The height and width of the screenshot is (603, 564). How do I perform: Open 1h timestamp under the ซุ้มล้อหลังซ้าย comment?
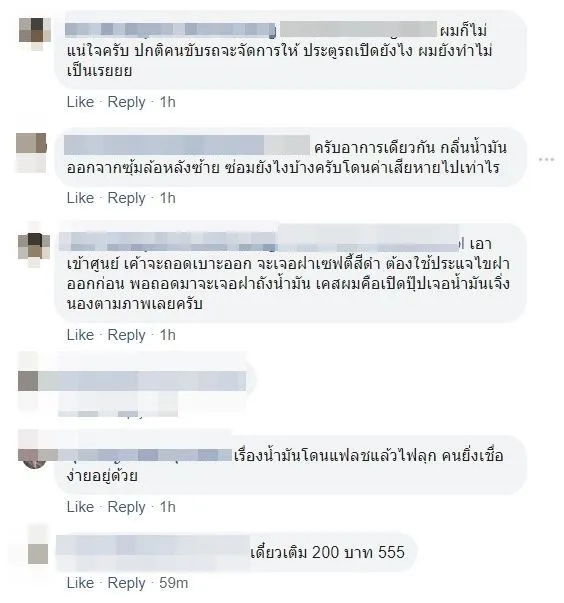tap(168, 198)
